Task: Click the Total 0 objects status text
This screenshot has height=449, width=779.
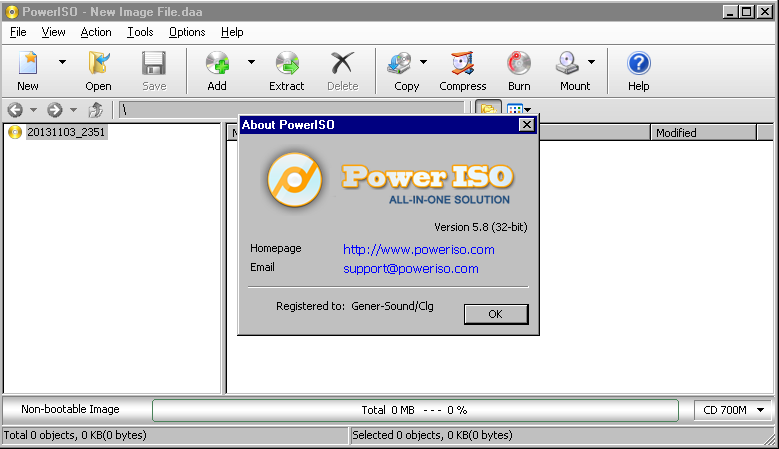Action: click(x=75, y=435)
